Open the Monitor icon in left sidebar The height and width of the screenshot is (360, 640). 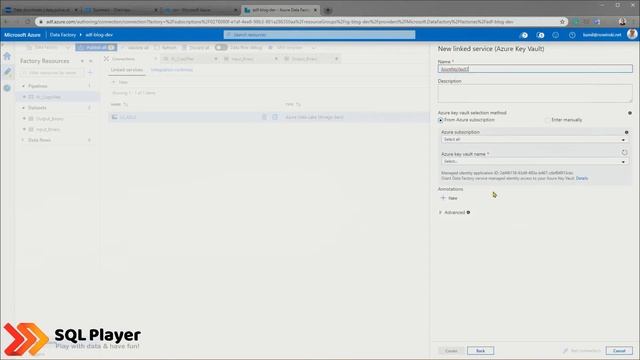7,88
